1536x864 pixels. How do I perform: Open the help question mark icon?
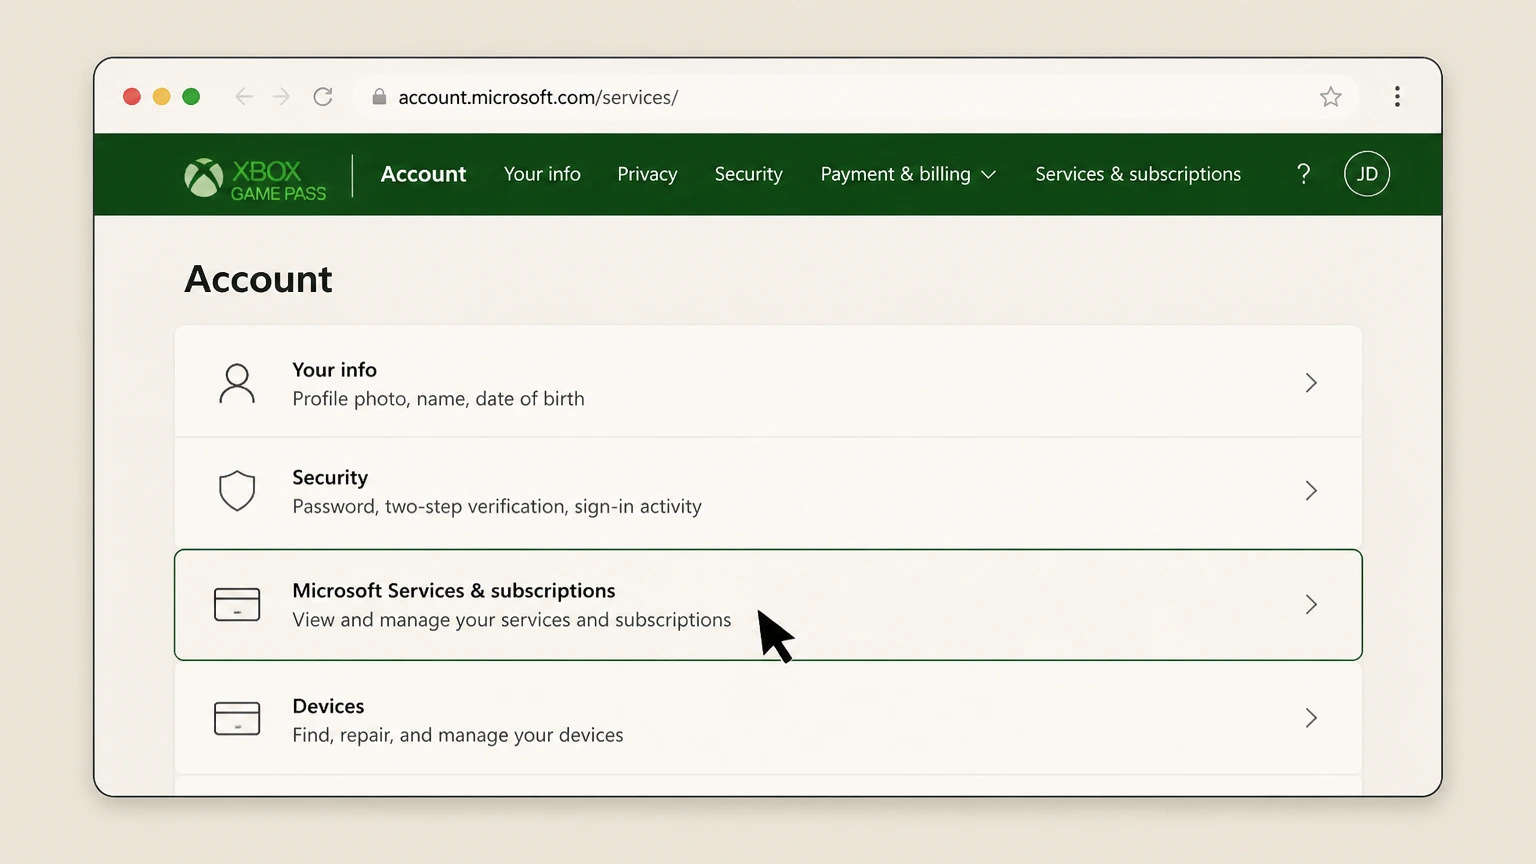coord(1303,174)
